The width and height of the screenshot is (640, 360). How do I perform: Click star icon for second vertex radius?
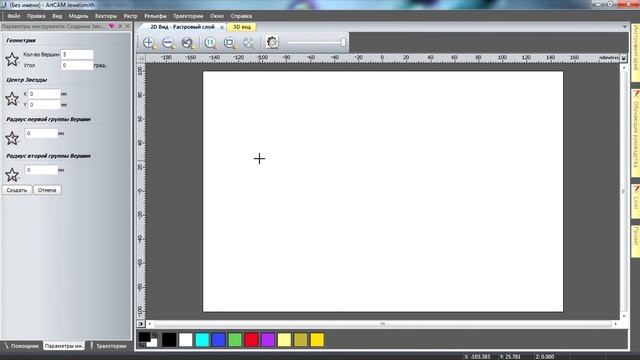[12, 175]
